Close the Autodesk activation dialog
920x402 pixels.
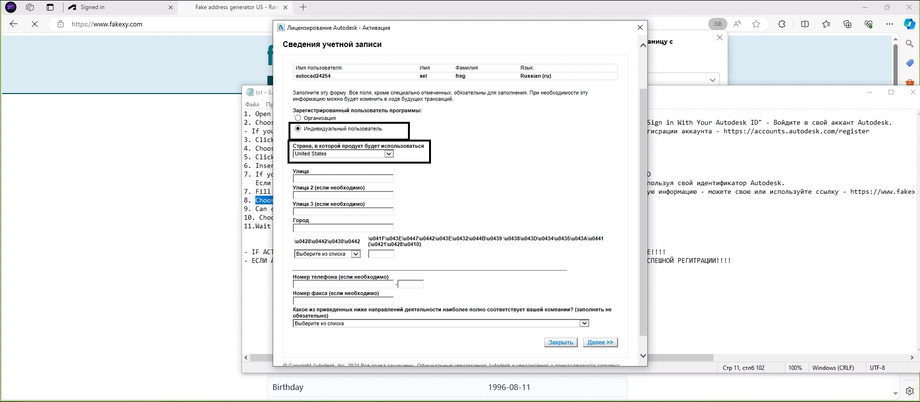tap(640, 27)
